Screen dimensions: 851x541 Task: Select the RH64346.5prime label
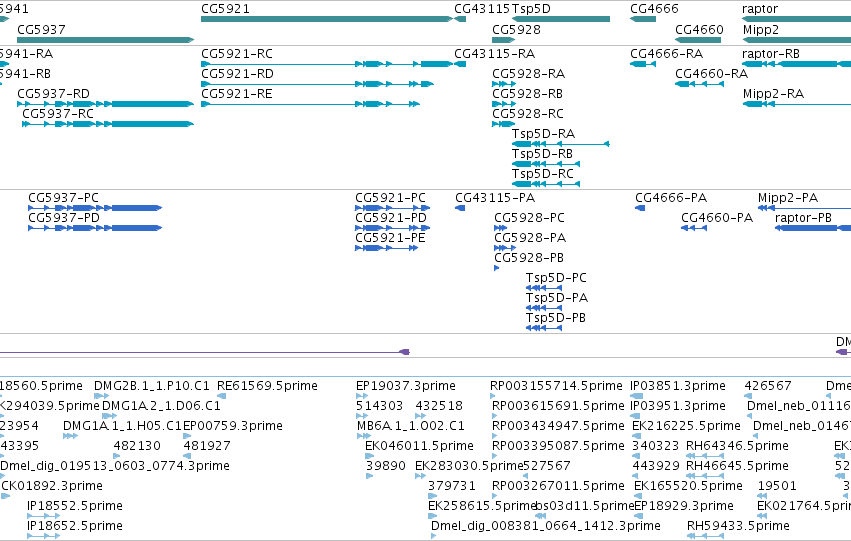coord(737,446)
